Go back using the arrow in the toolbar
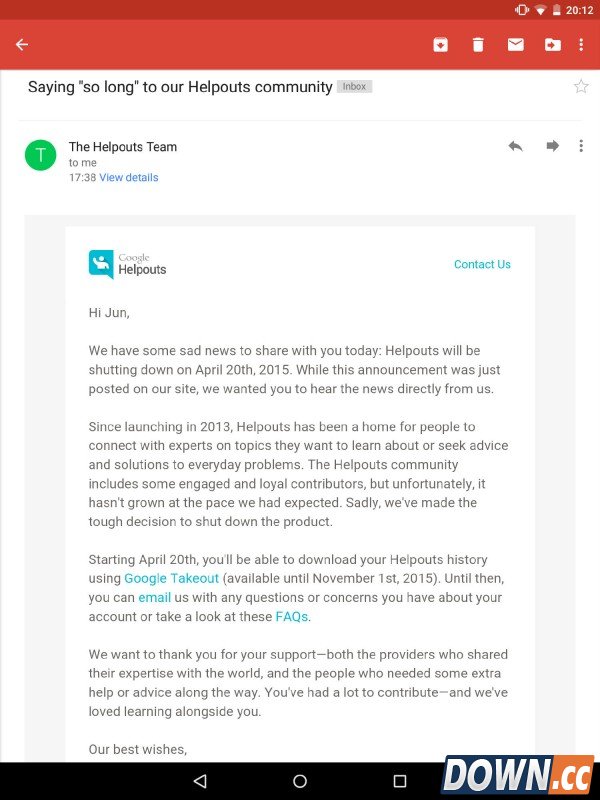The width and height of the screenshot is (600, 800). [22, 45]
